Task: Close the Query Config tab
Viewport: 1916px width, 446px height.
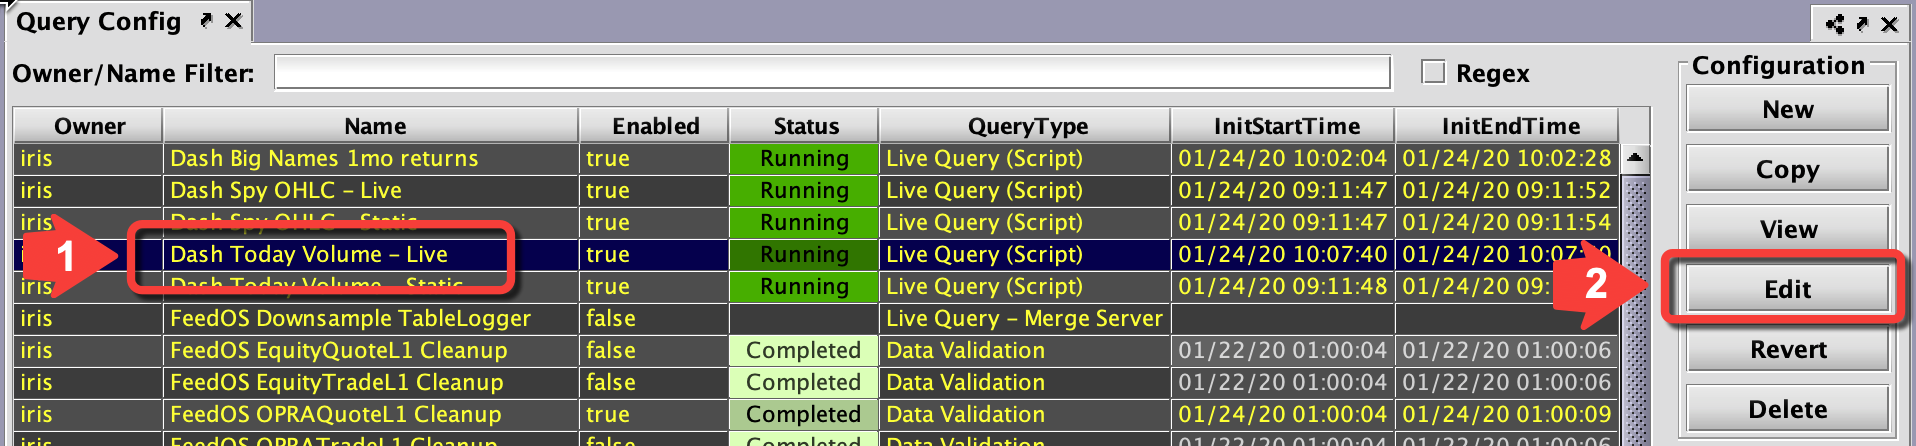Action: (x=234, y=20)
